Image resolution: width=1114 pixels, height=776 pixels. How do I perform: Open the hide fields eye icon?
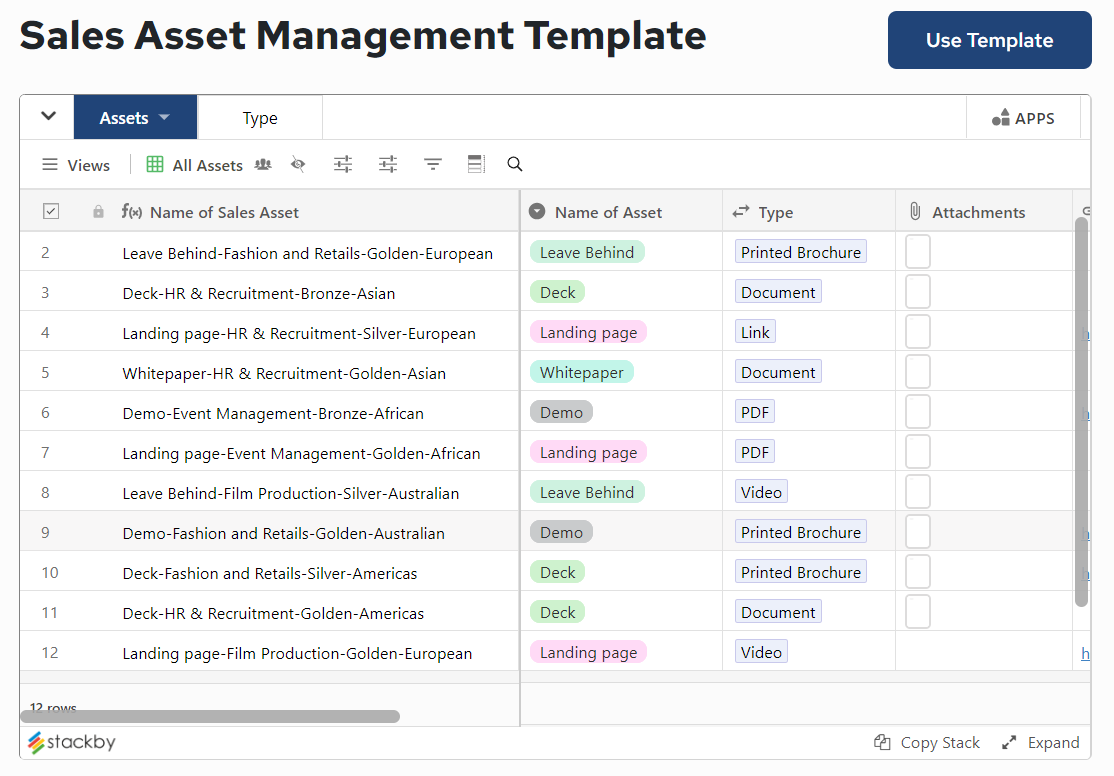pyautogui.click(x=298, y=164)
